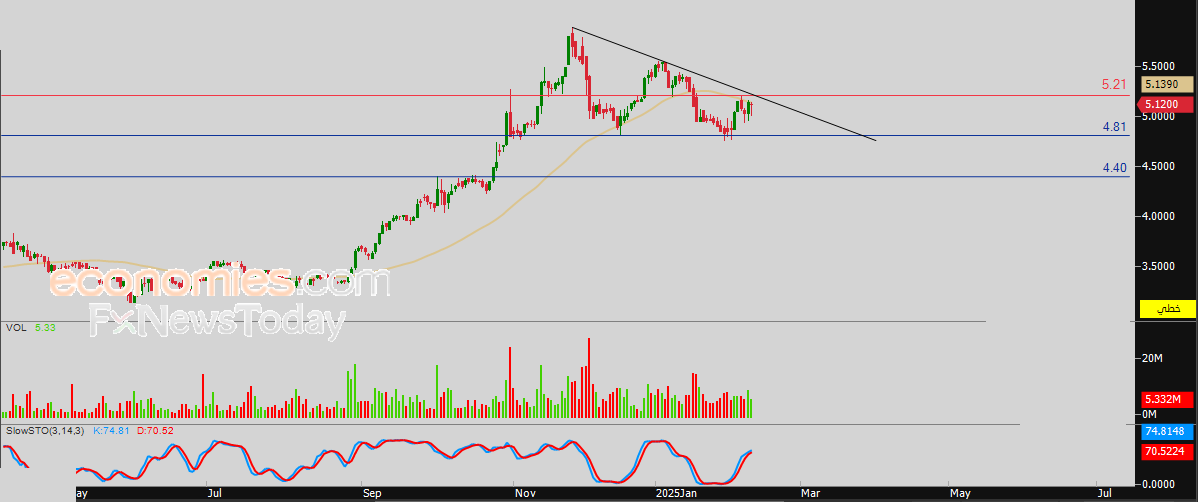
Task: Click the blue 74.8148 stochastic tag
Action: [x=1167, y=432]
